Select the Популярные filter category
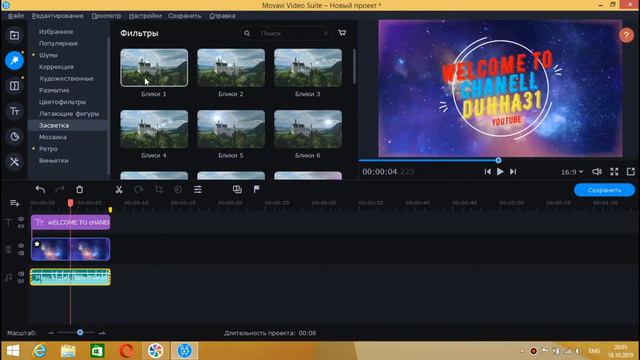This screenshot has width=640, height=360. 58,43
